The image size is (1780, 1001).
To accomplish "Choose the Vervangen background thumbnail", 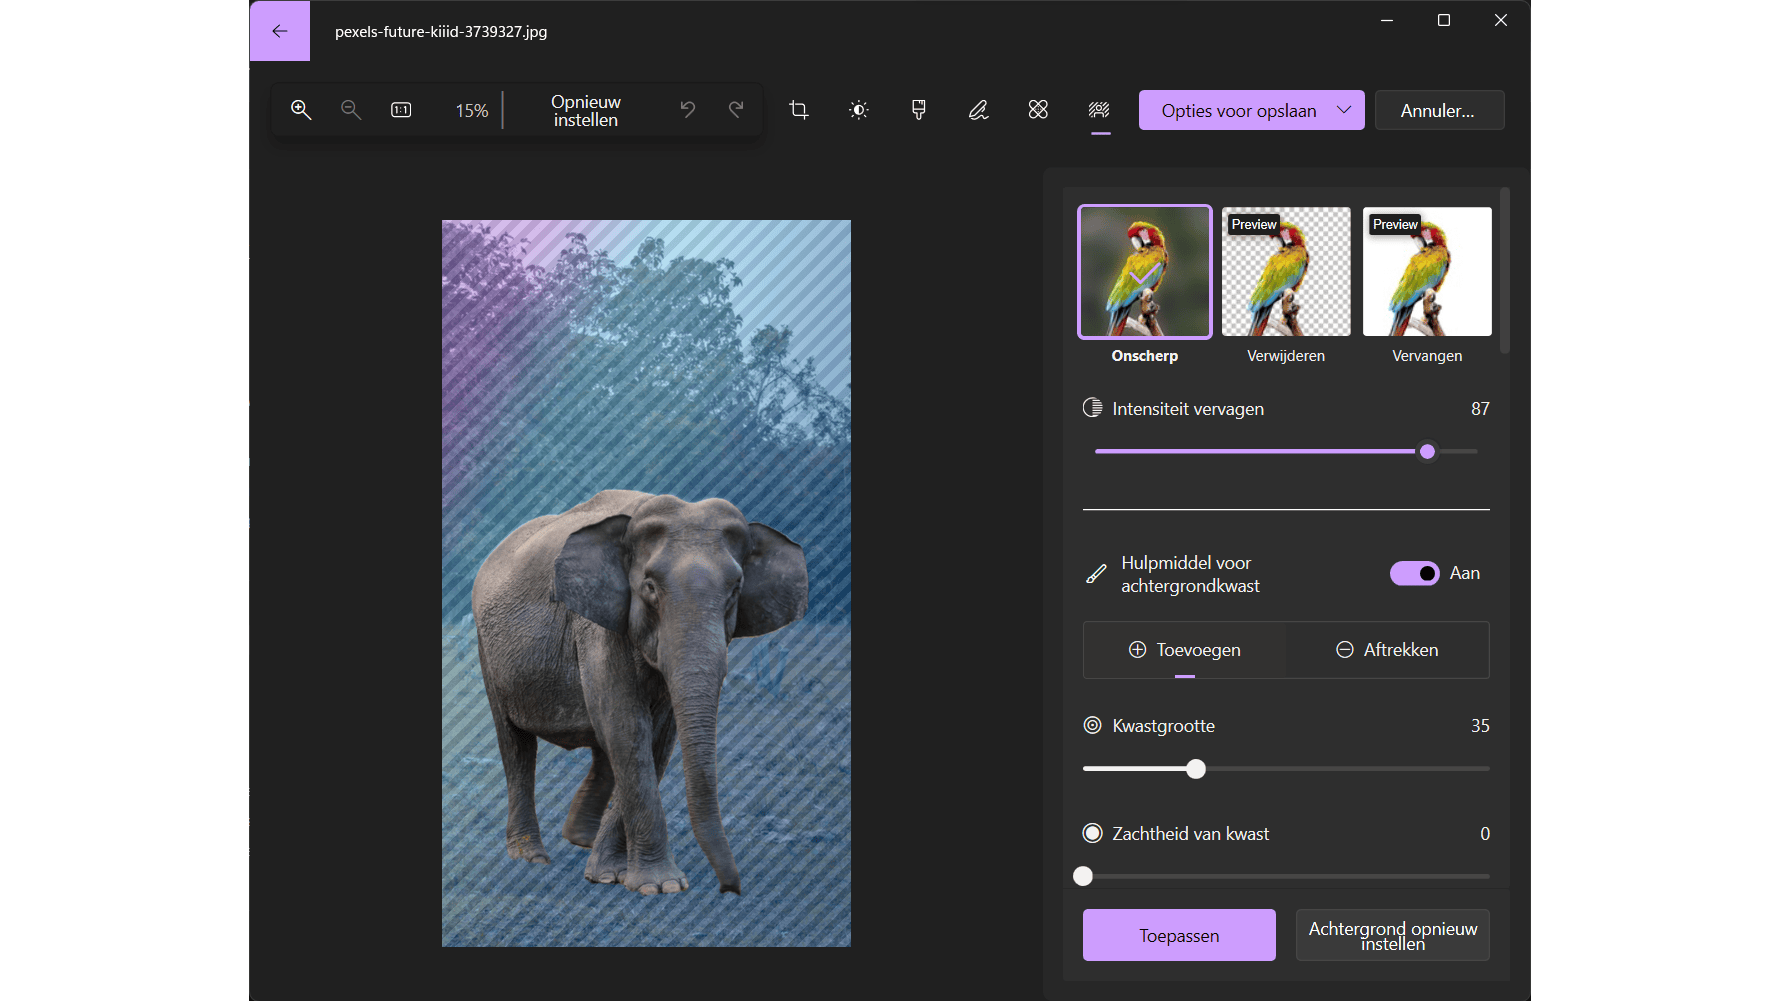I will click(1427, 272).
